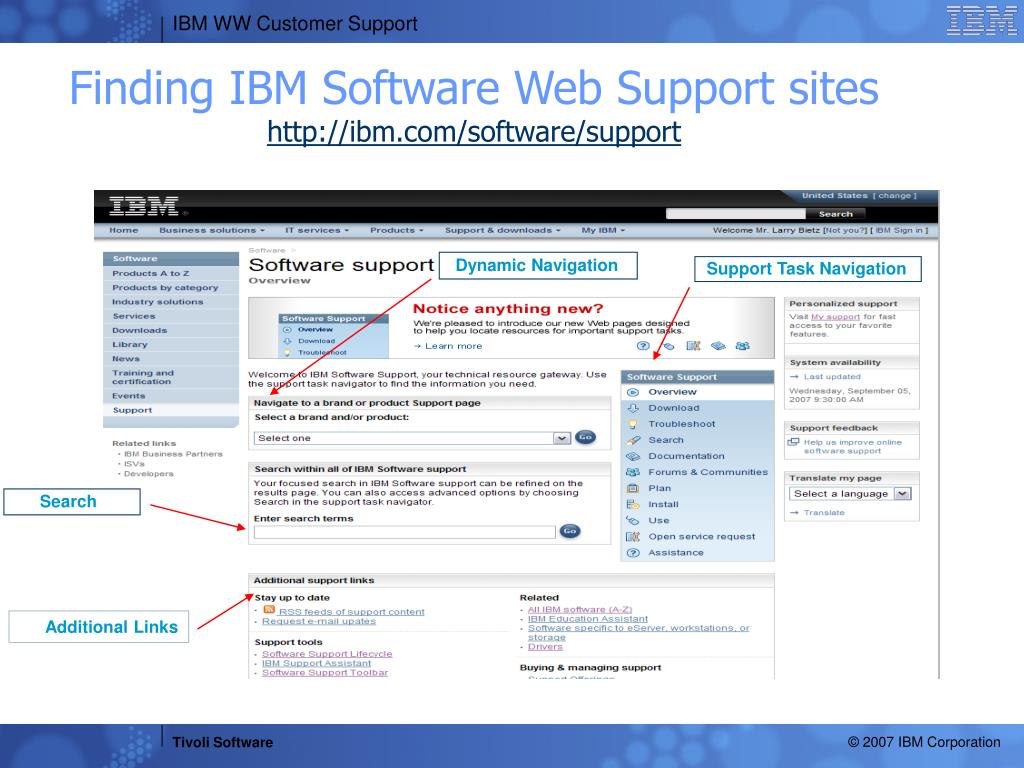Focus the header search input field
The width and height of the screenshot is (1024, 768).
[735, 214]
